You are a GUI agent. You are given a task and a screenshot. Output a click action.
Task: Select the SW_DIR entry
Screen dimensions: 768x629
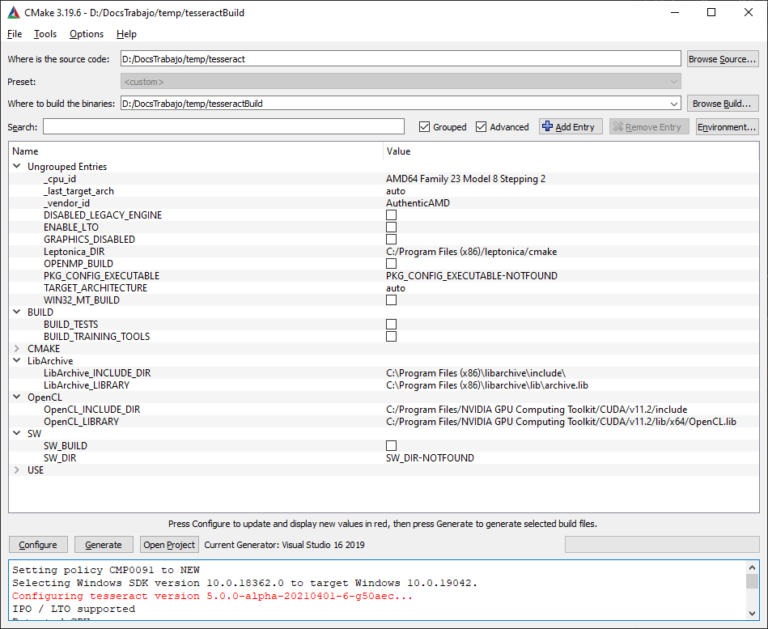coord(60,458)
